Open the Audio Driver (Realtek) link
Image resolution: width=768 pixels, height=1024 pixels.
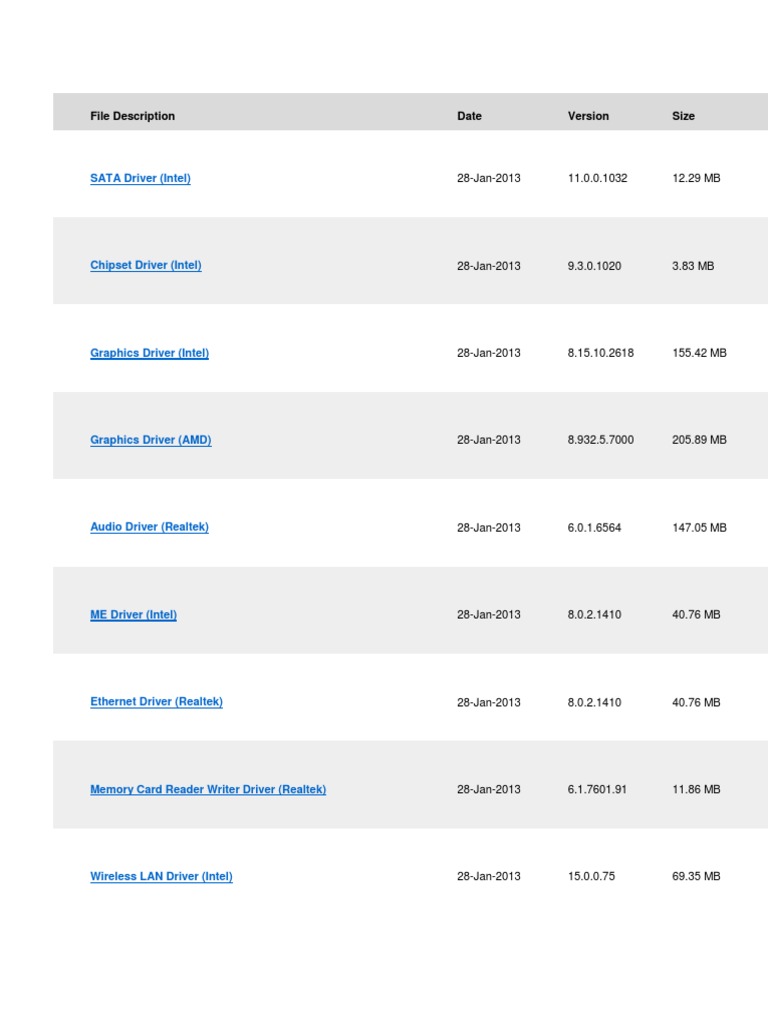click(149, 527)
